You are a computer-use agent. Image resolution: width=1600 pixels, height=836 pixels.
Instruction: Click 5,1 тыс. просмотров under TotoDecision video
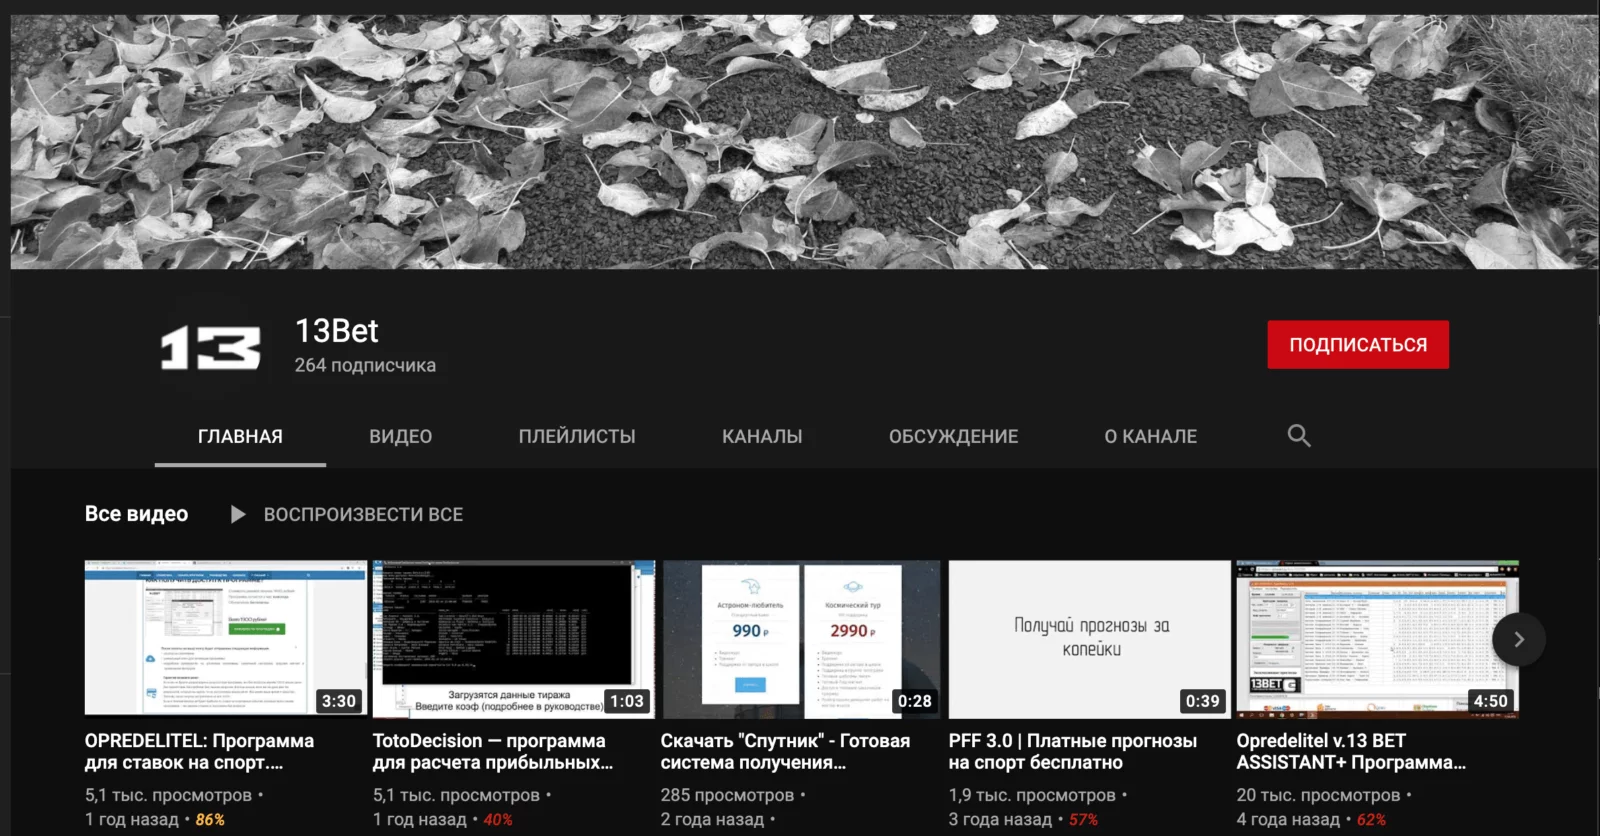pyautogui.click(x=456, y=795)
